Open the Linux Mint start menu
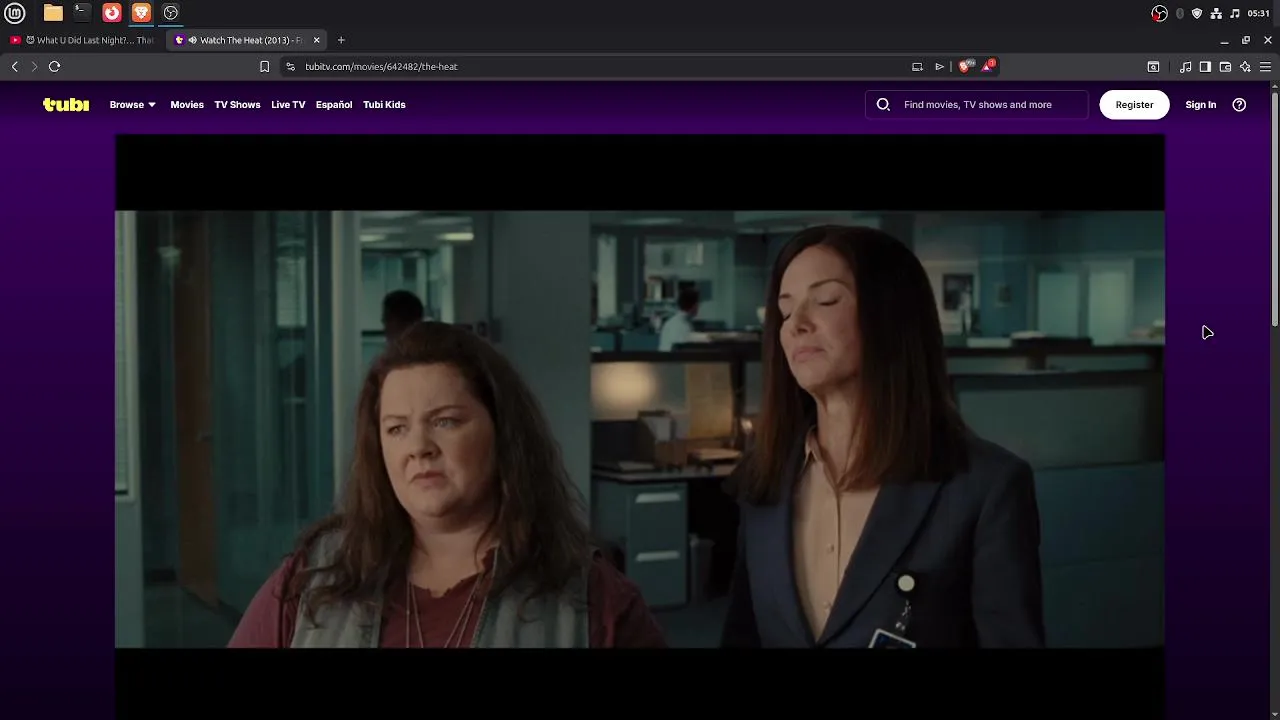Image resolution: width=1280 pixels, height=720 pixels. pos(14,13)
